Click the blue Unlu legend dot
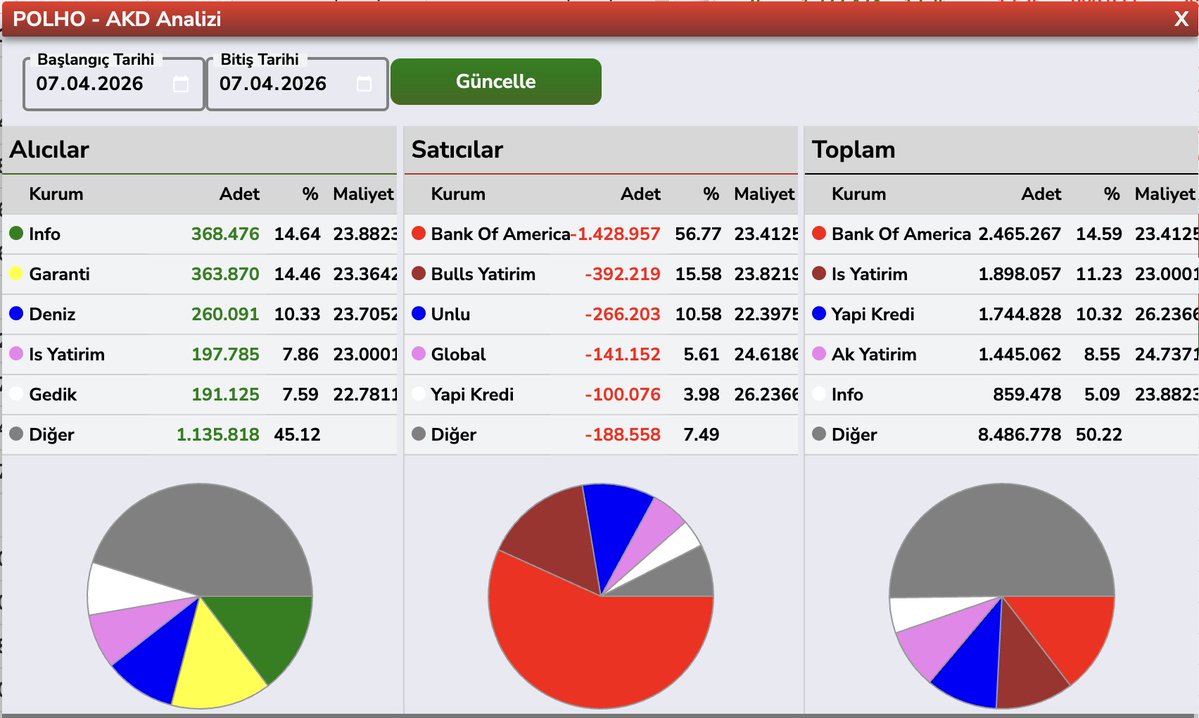This screenshot has height=718, width=1199. 418,314
